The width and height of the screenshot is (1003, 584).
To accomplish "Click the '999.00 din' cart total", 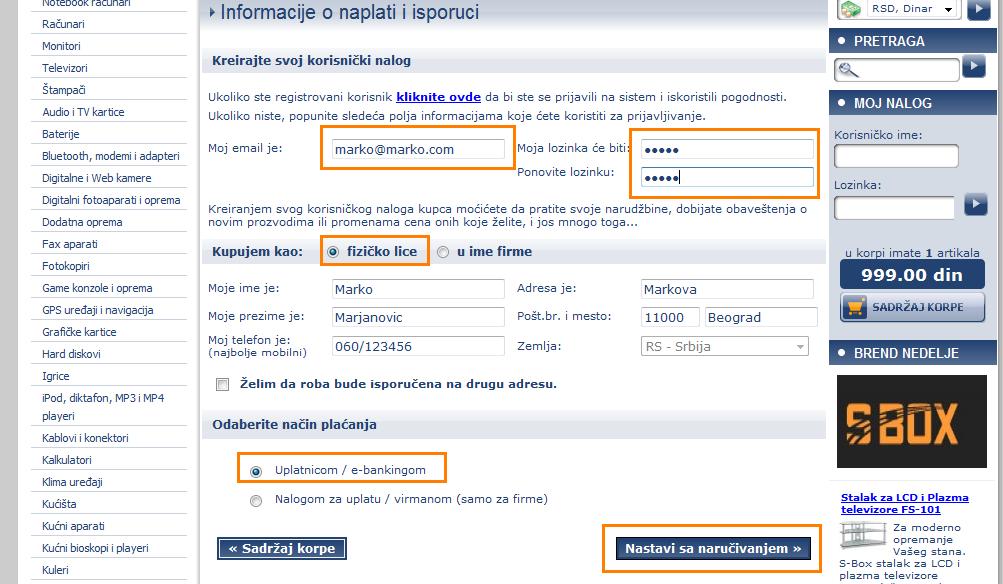I will tap(912, 275).
